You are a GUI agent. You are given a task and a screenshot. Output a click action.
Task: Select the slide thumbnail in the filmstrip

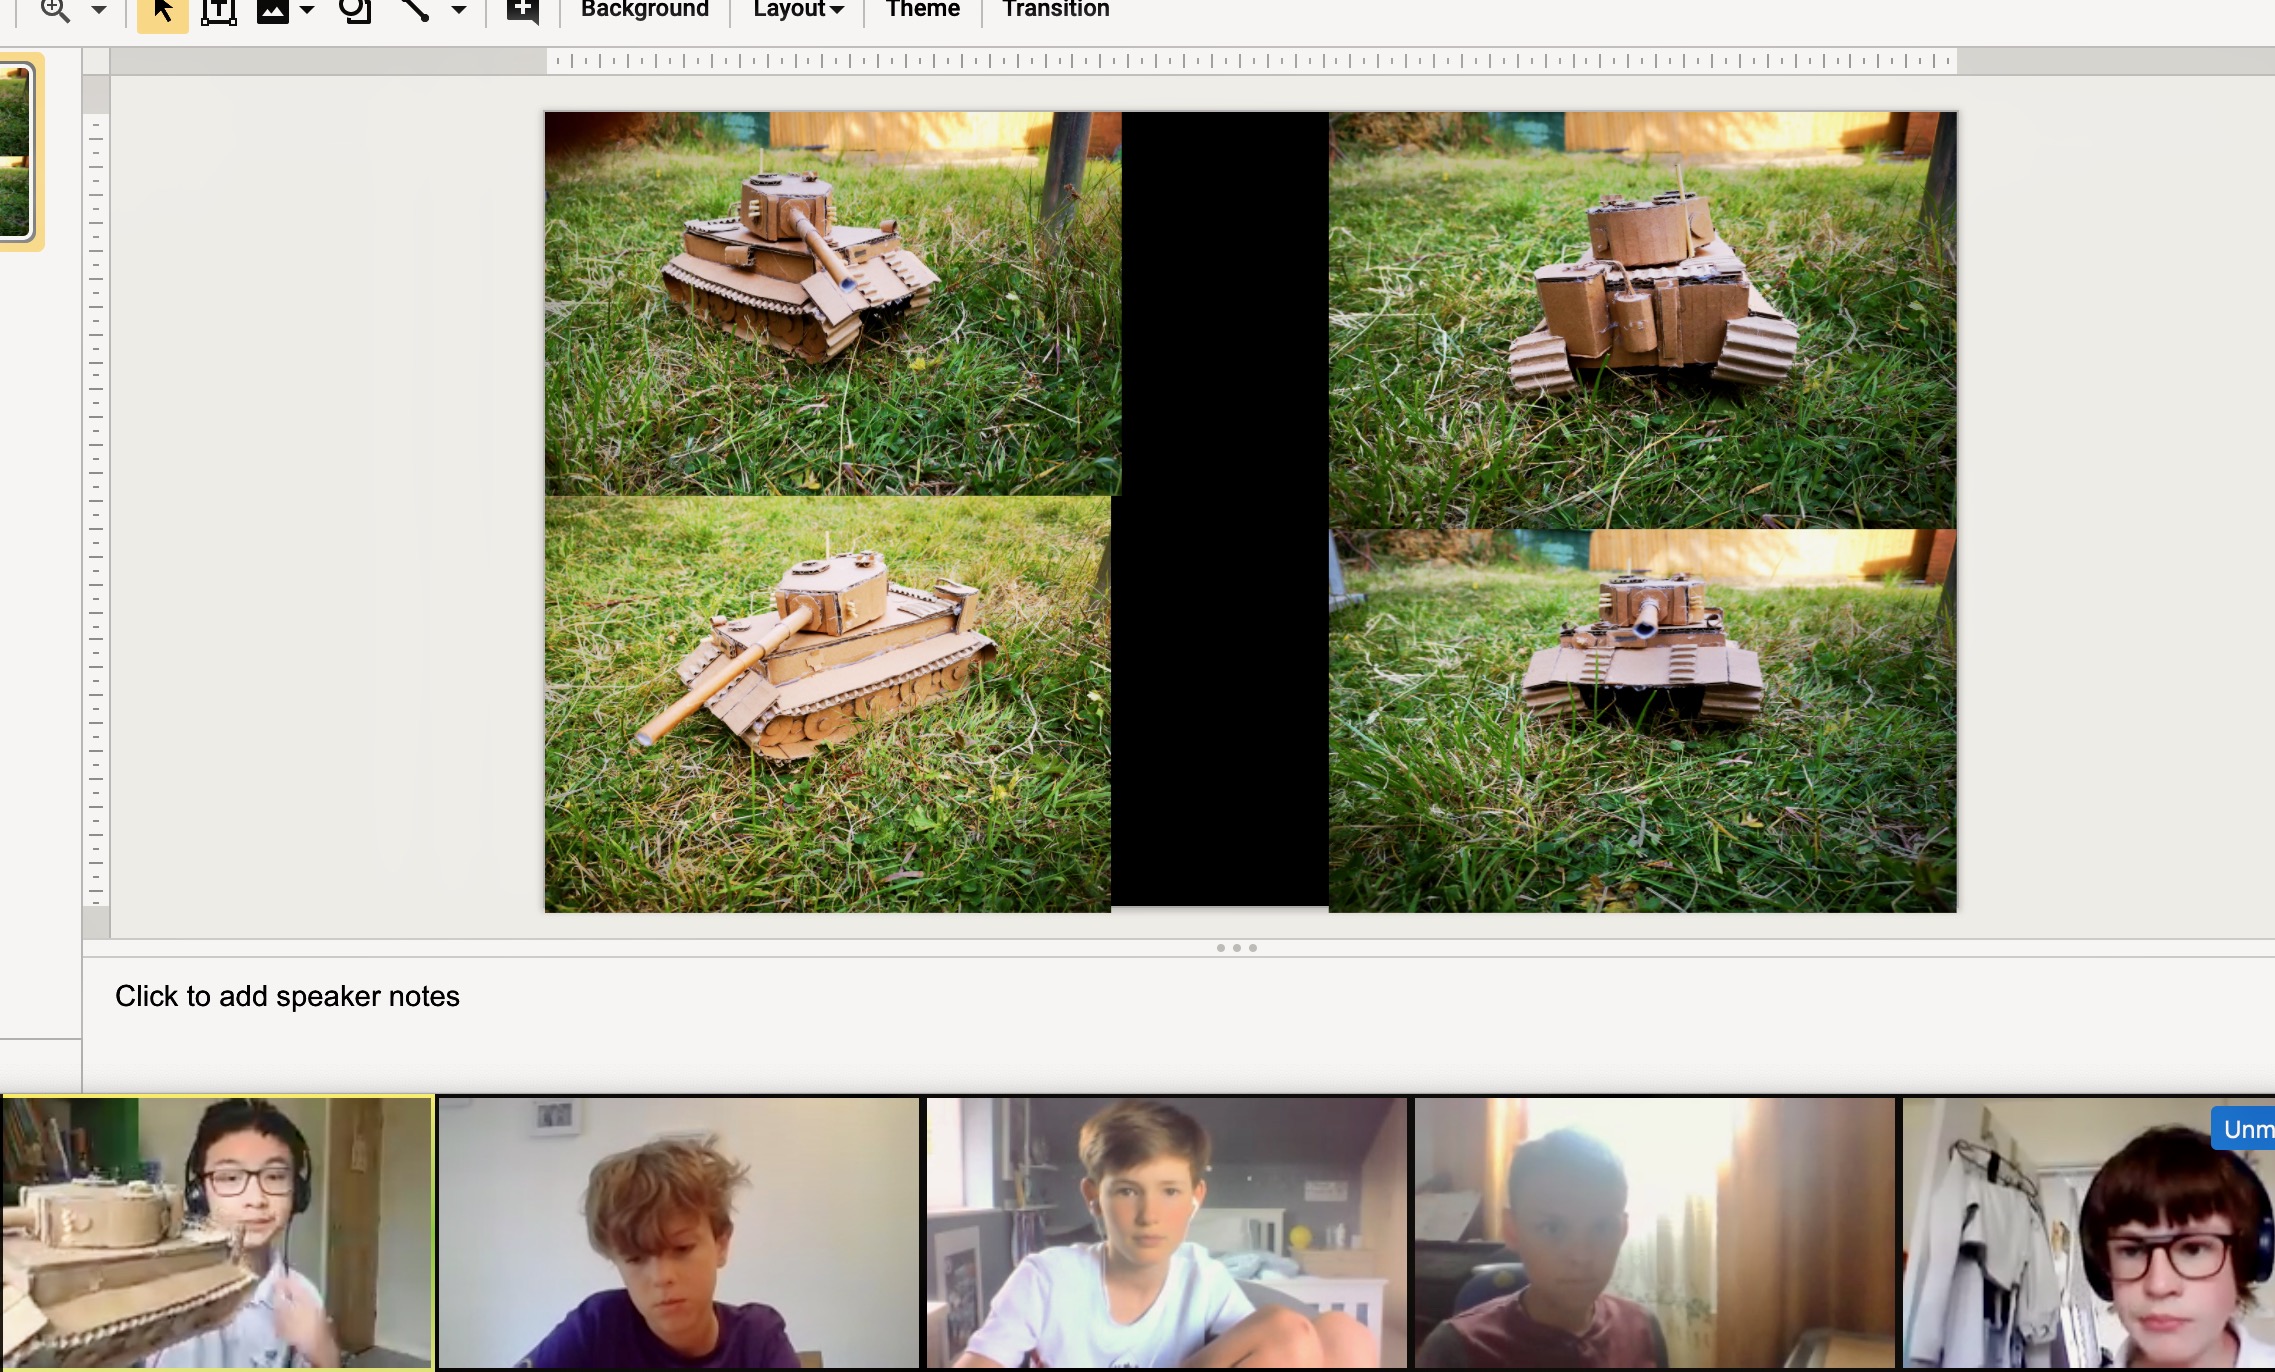(x=16, y=151)
